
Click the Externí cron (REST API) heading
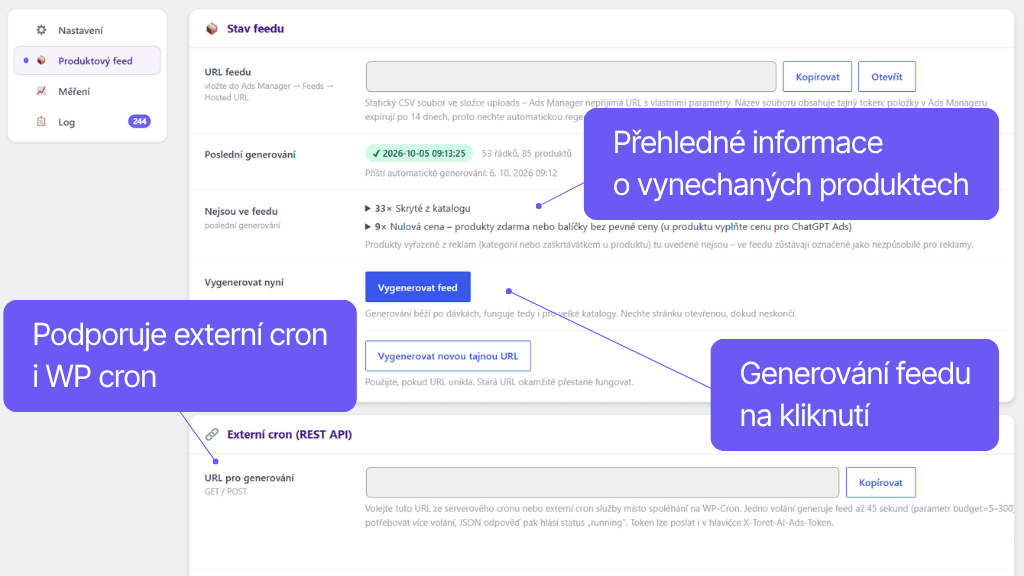pyautogui.click(x=289, y=434)
